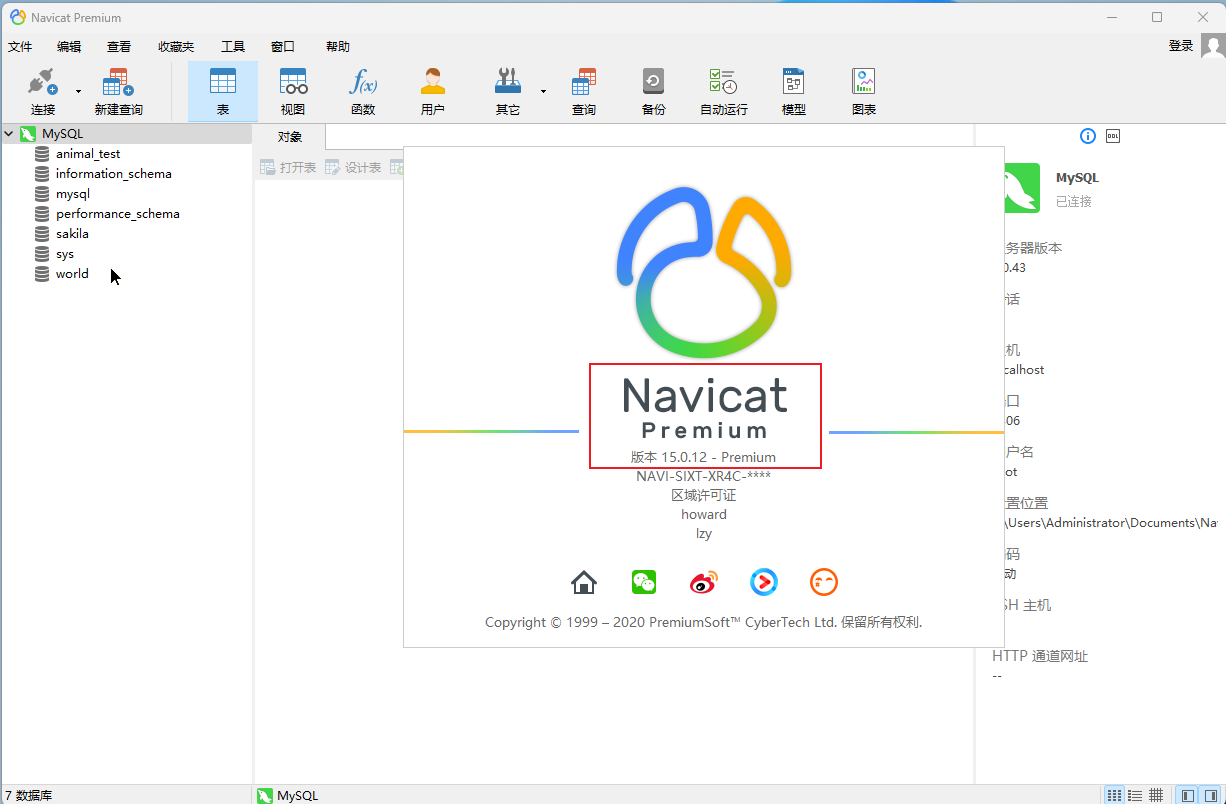Viewport: 1226px width, 804px height.
Task: Select the information_schema database
Action: (114, 174)
